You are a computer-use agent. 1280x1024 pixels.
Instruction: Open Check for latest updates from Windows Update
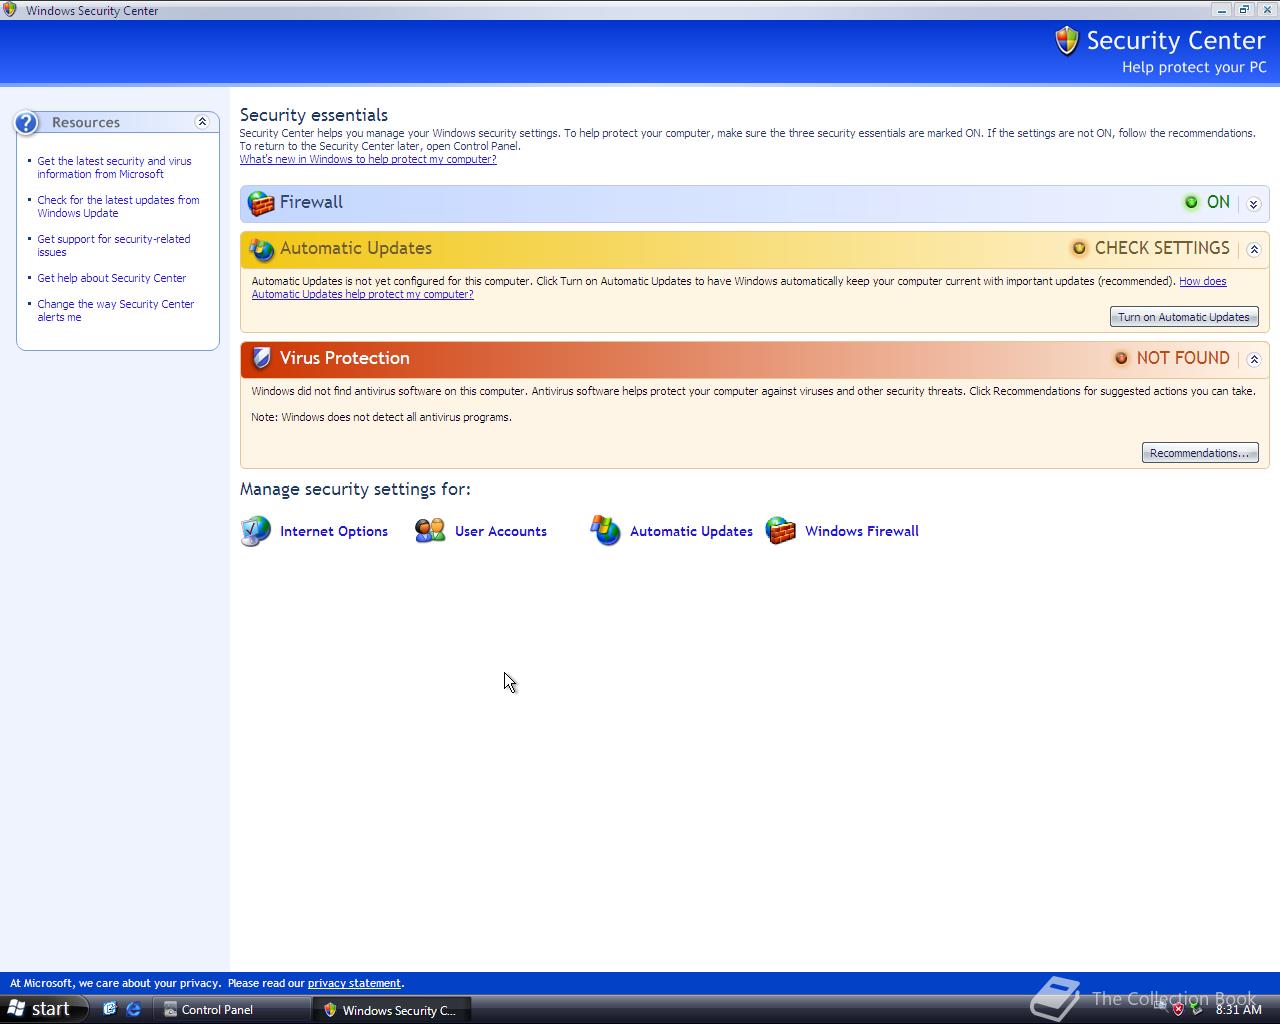(118, 206)
